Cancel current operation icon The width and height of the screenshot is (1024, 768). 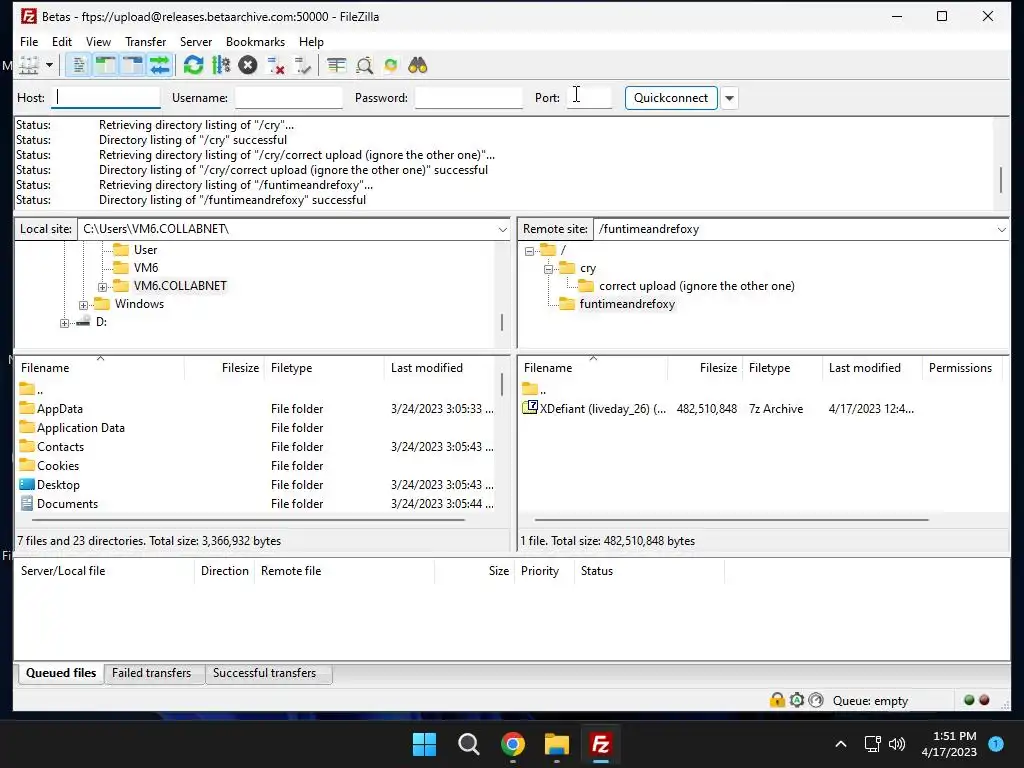coord(248,65)
